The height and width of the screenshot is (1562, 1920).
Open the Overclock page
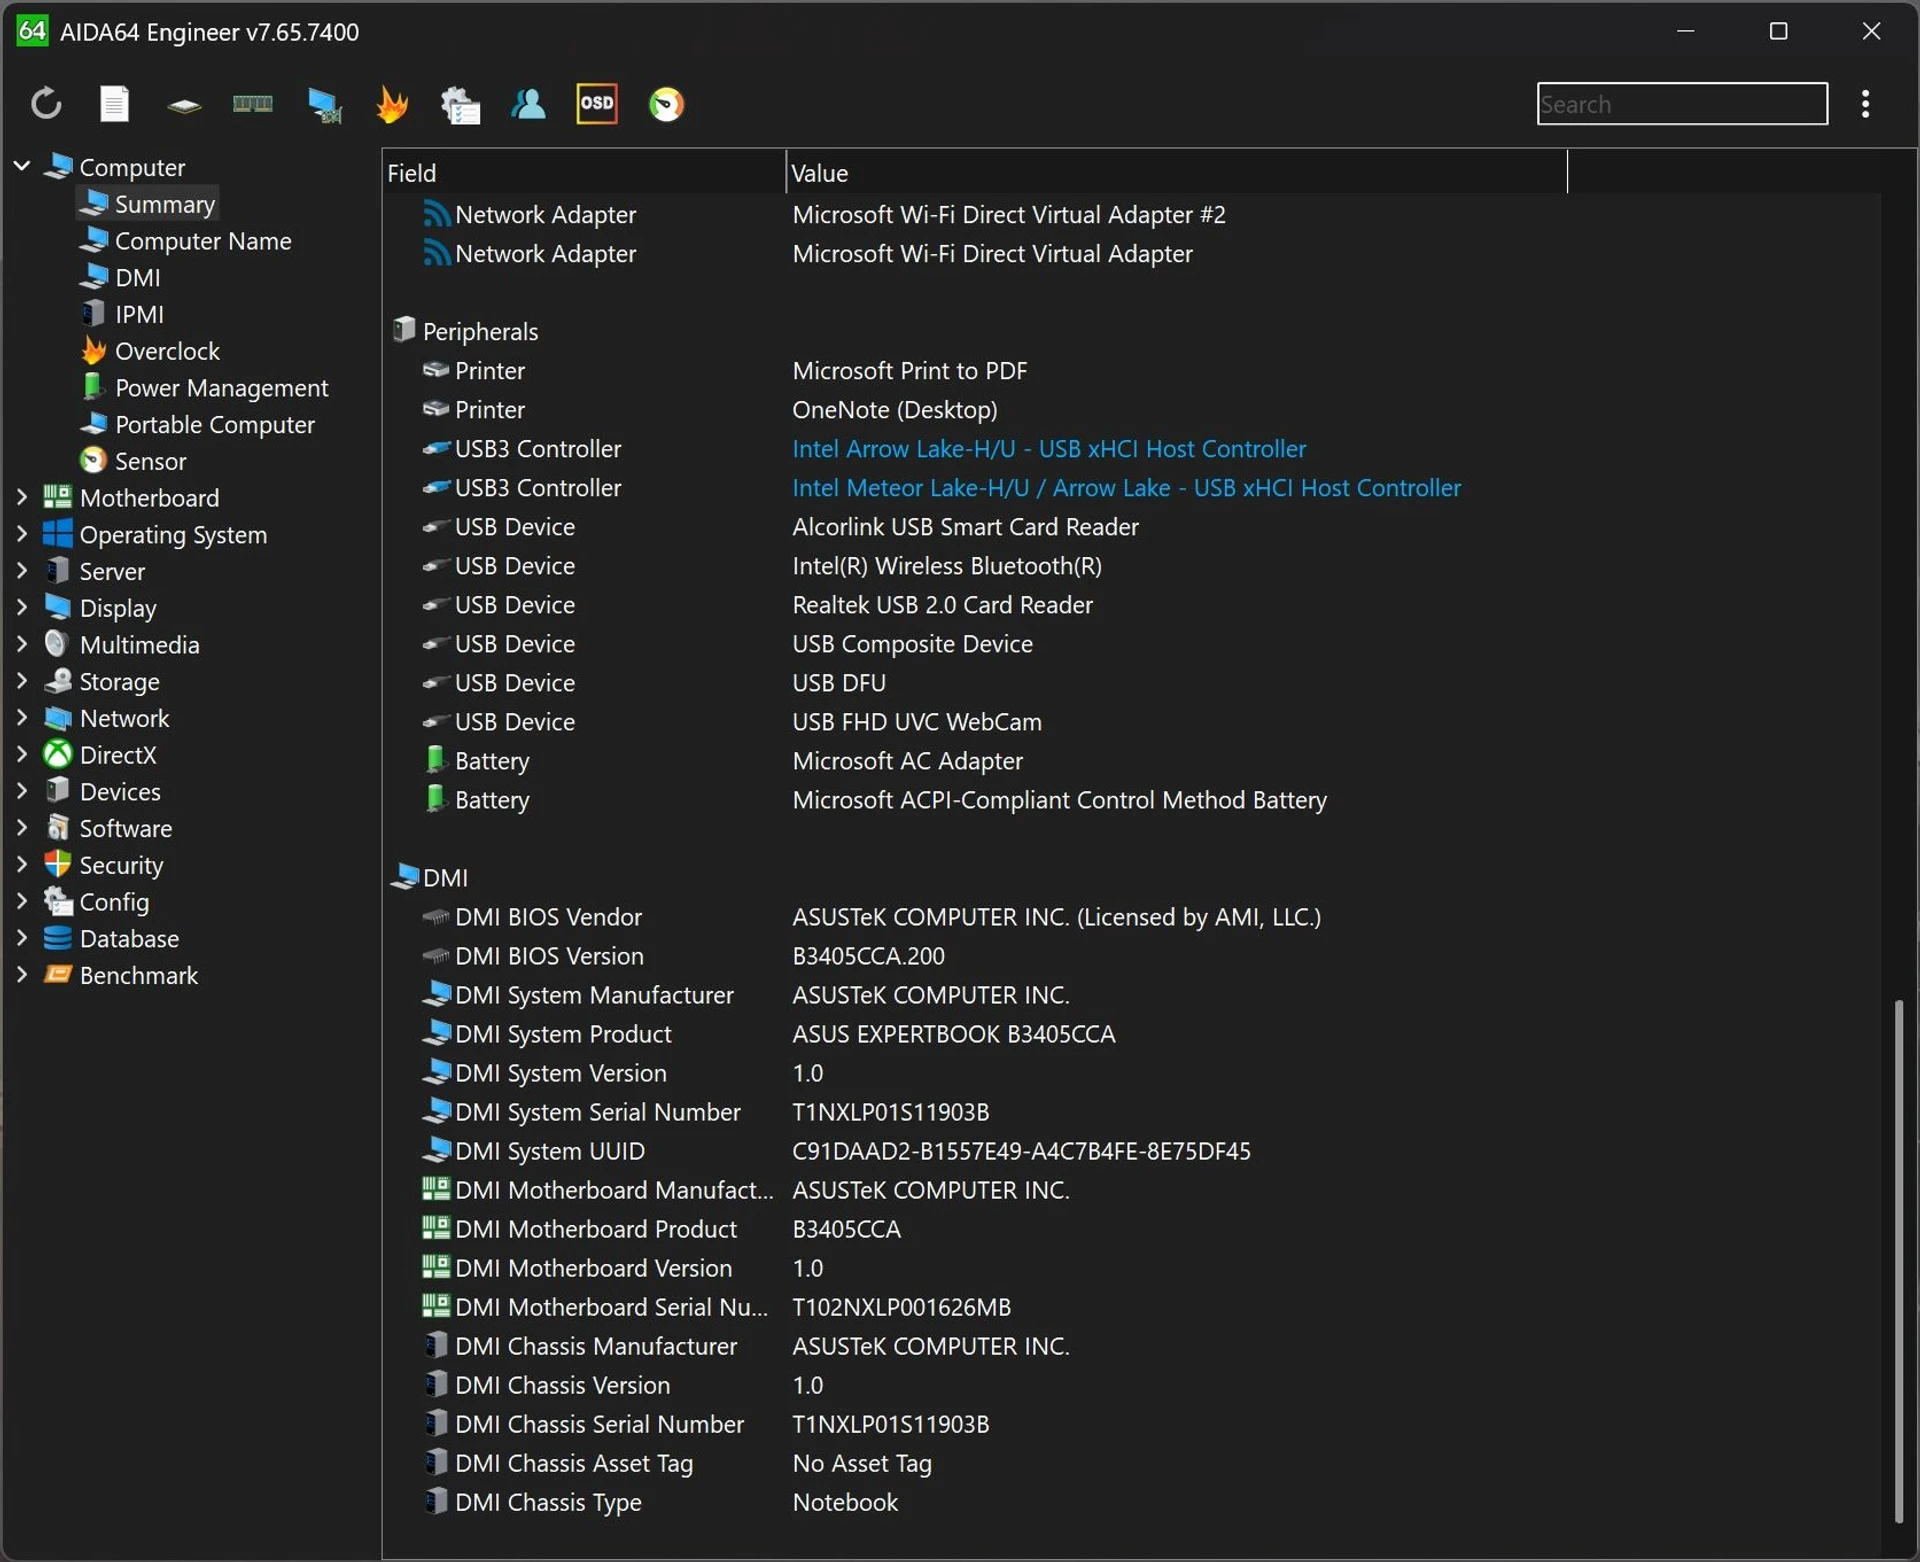(150, 351)
